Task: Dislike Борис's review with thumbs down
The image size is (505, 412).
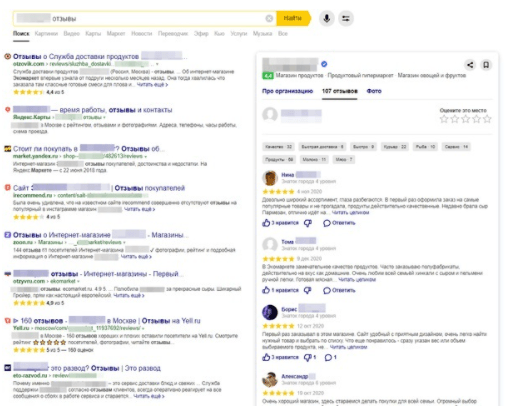Action: click(x=308, y=357)
